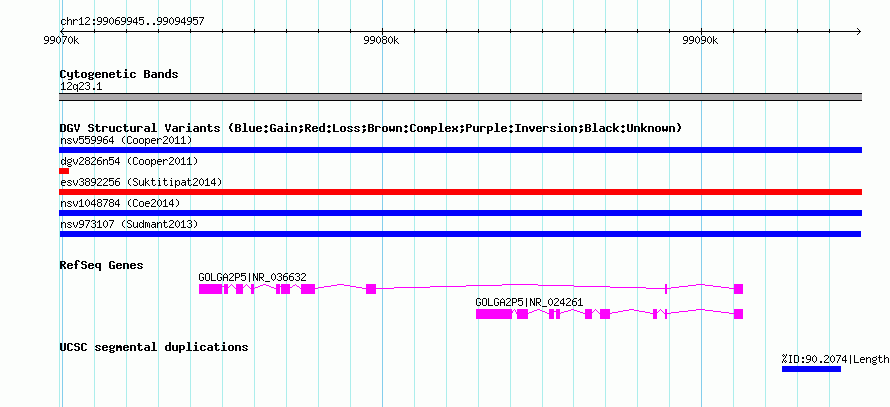890x407 pixels.
Task: Select the nsv1048784 (Coe2014) blue bar
Action: pos(460,213)
